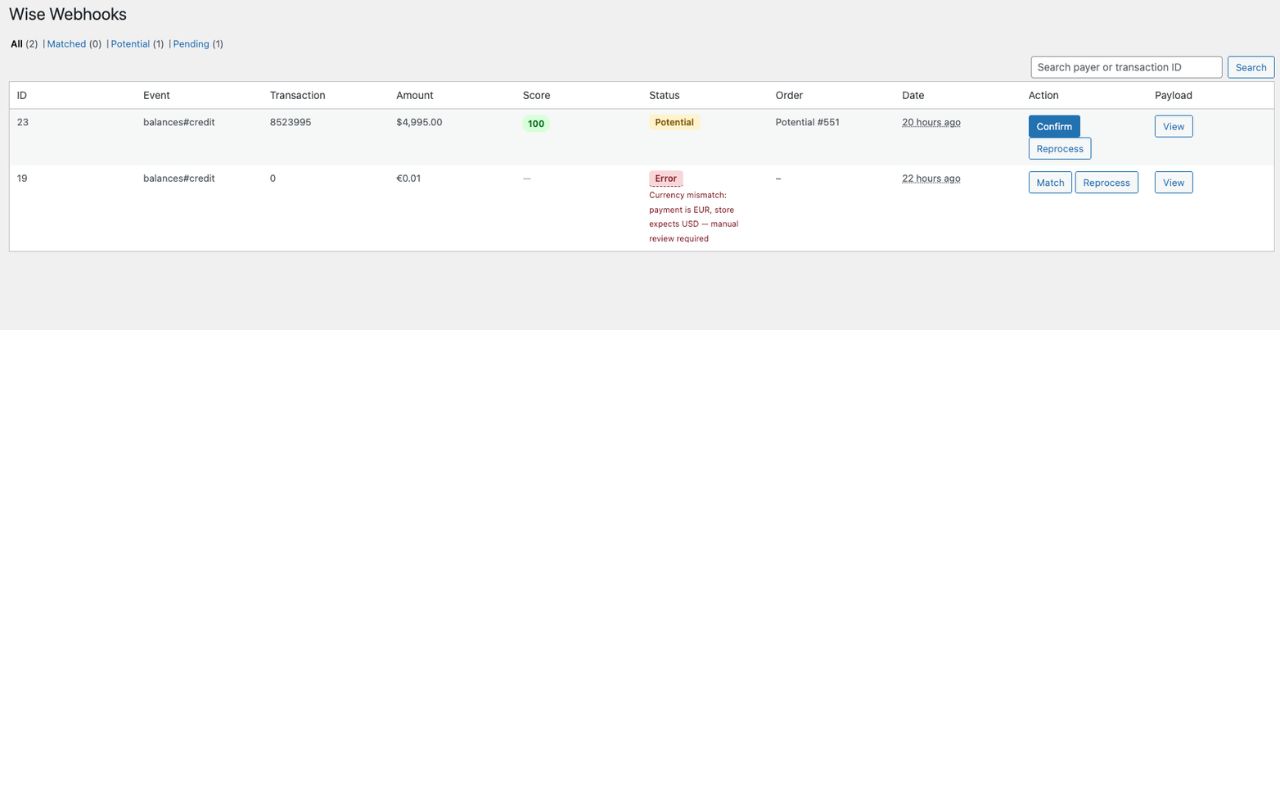The image size is (1280, 800).
Task: Click transaction value 0 in row 19
Action: [x=273, y=178]
